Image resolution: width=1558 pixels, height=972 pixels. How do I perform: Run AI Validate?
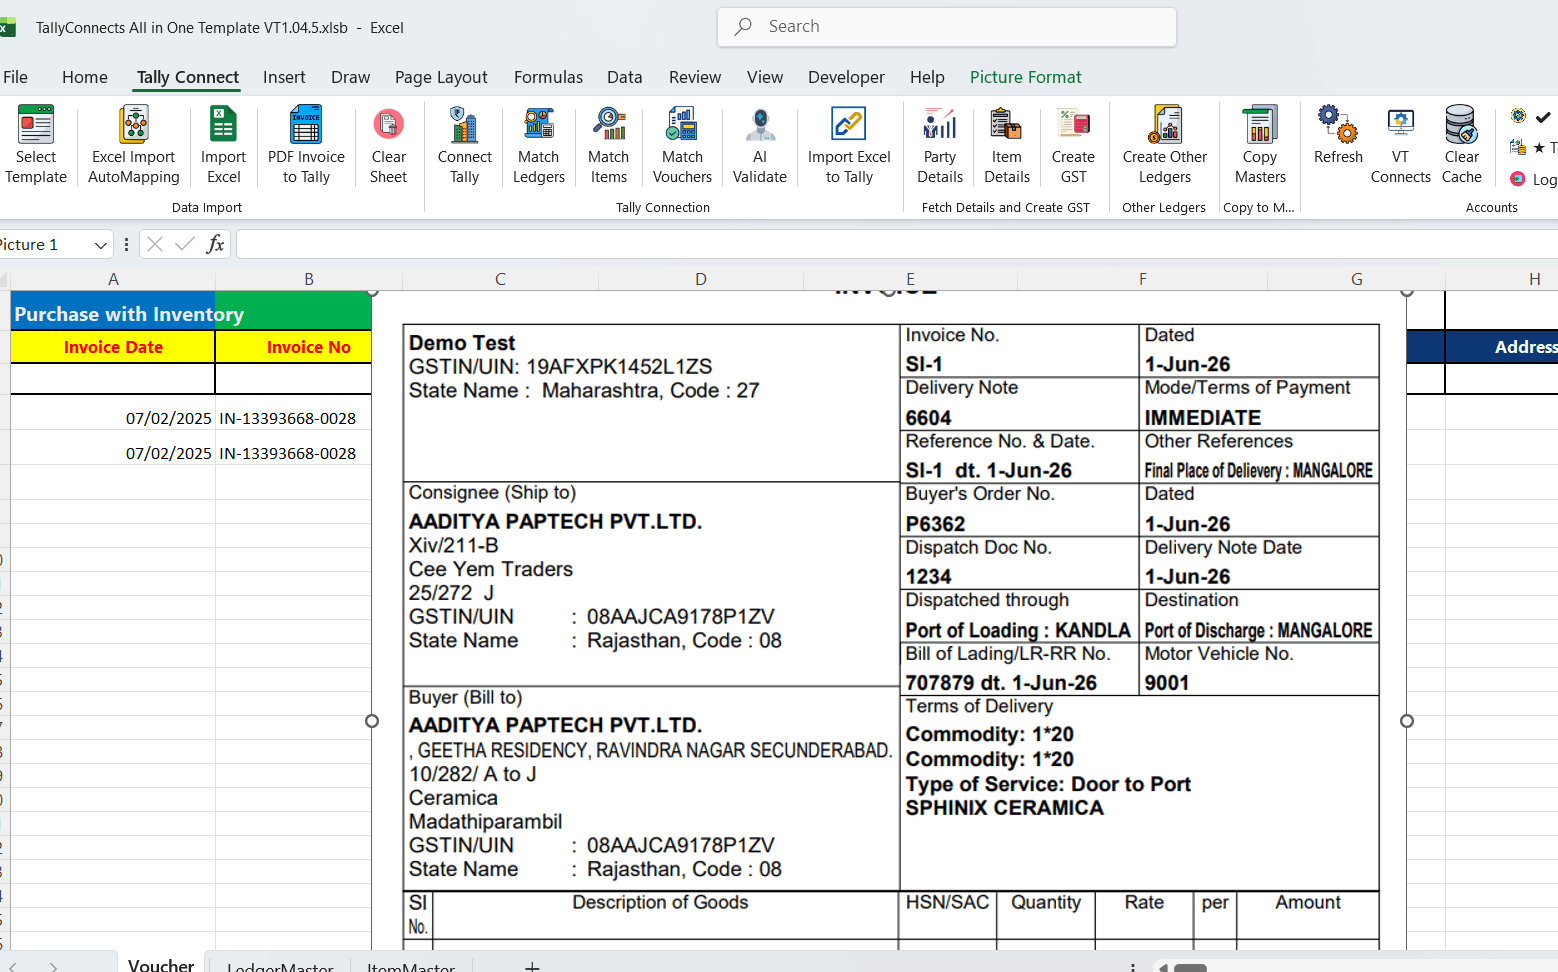760,145
